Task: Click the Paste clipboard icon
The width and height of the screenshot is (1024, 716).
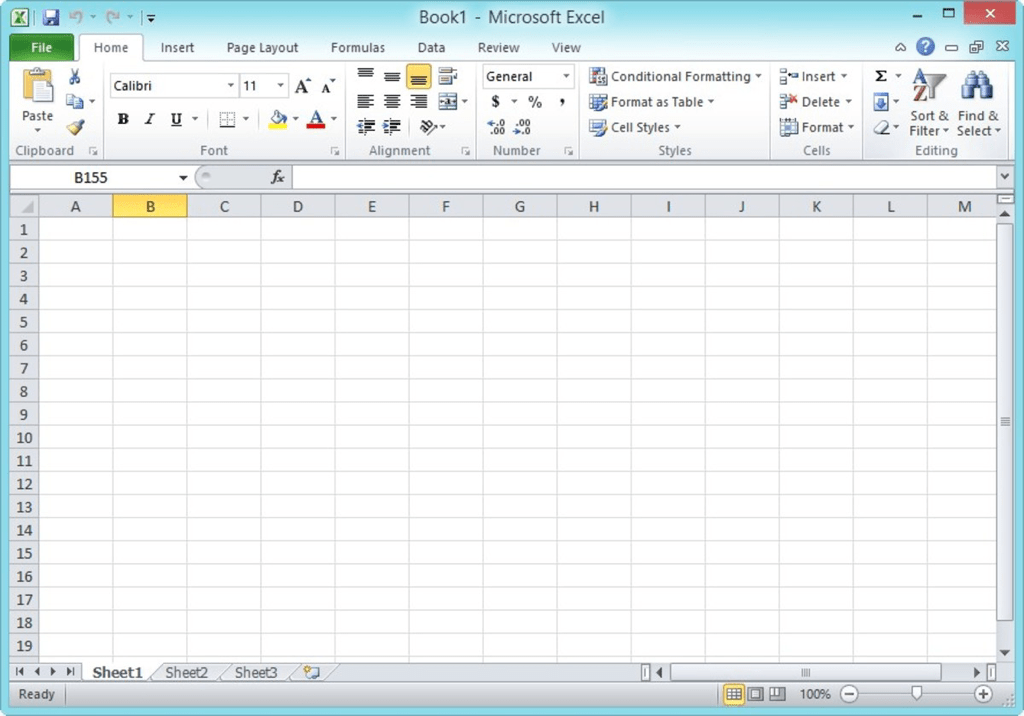Action: tap(38, 86)
